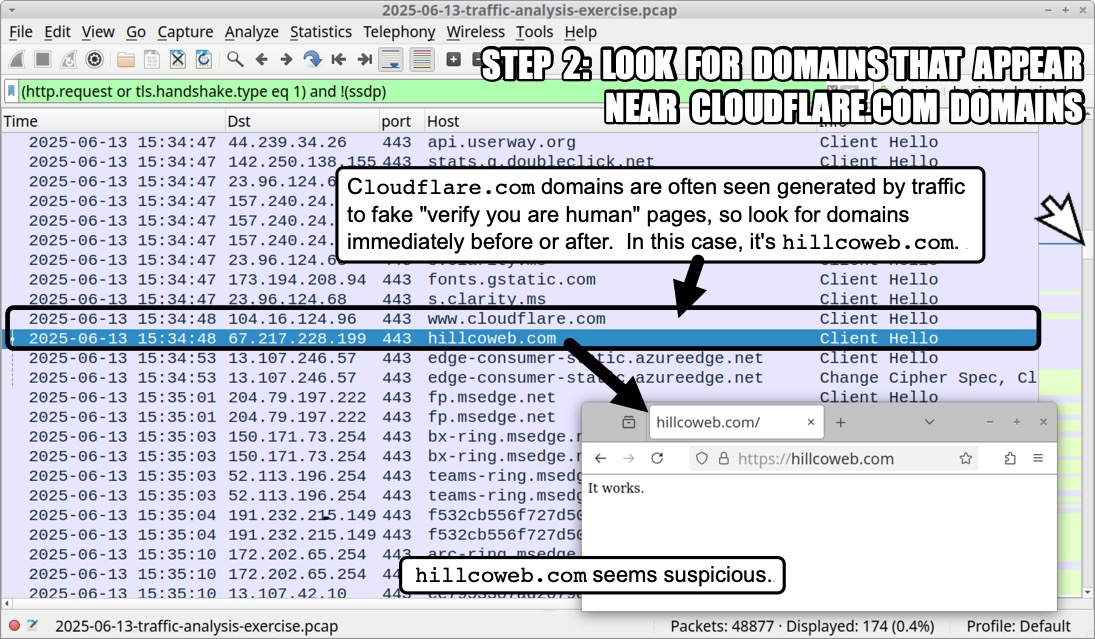This screenshot has width=1095, height=639.
Task: Click the Profile: Default status entry
Action: [x=1017, y=626]
